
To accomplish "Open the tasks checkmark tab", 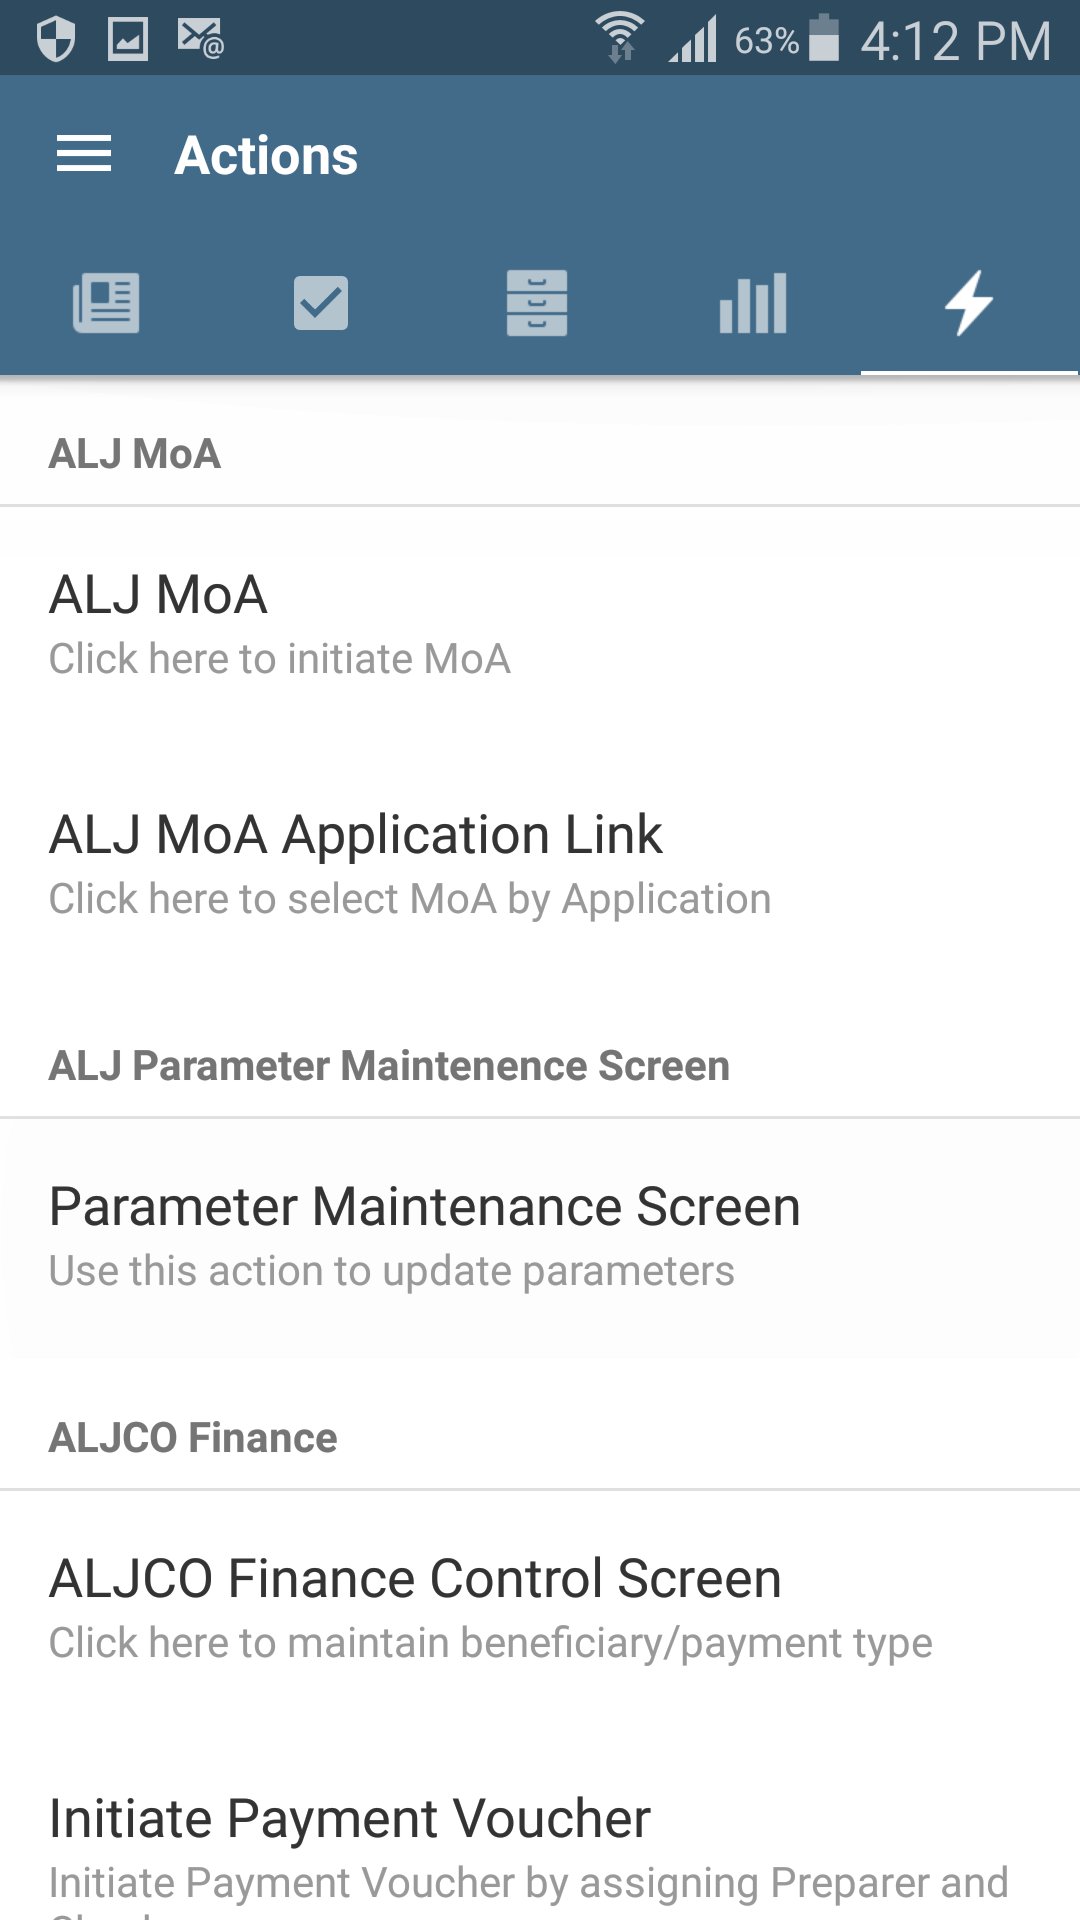I will (x=321, y=303).
